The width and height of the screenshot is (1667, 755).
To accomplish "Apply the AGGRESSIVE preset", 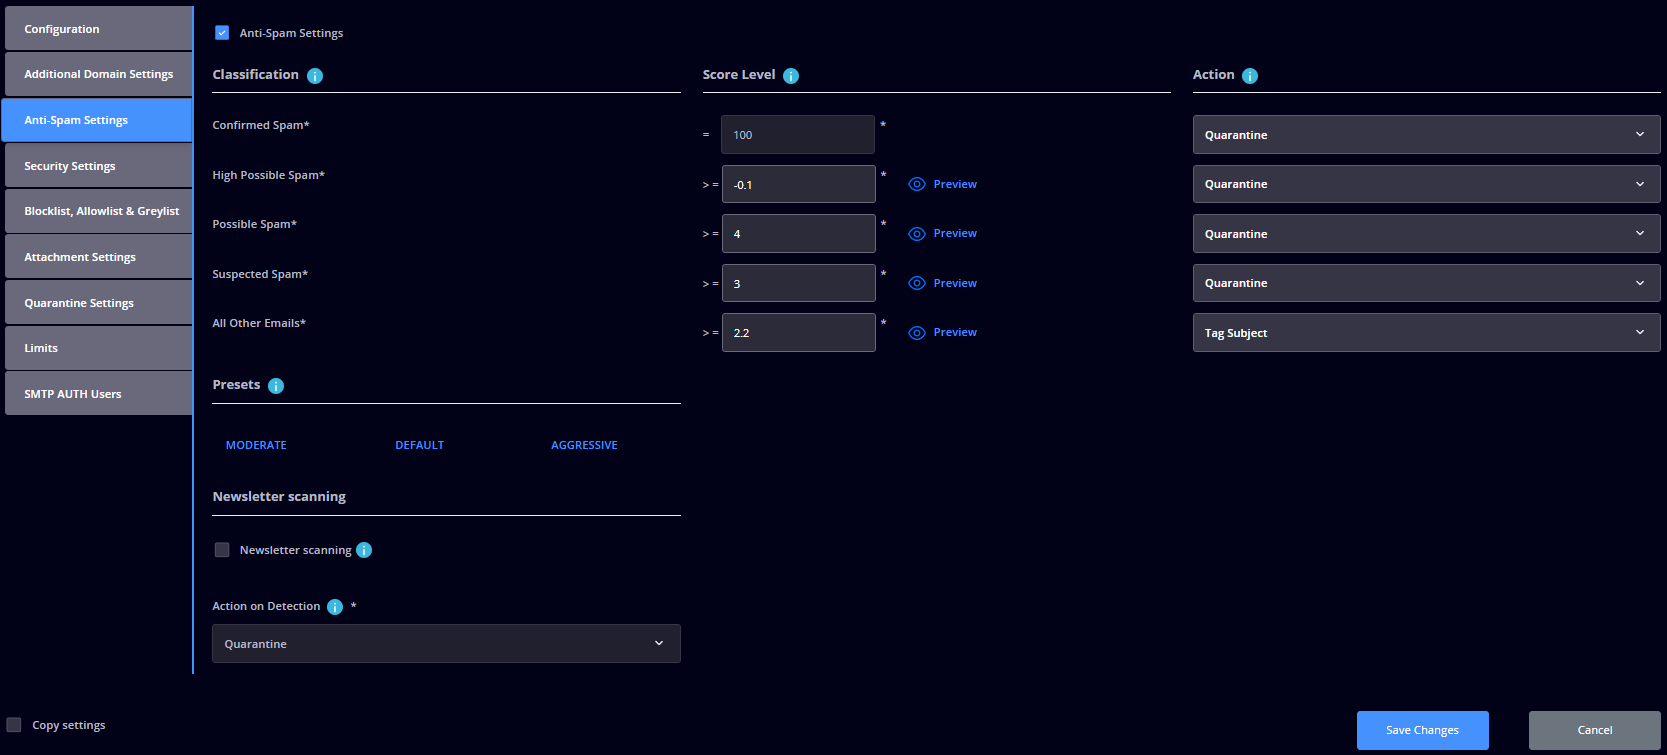I will (x=584, y=445).
